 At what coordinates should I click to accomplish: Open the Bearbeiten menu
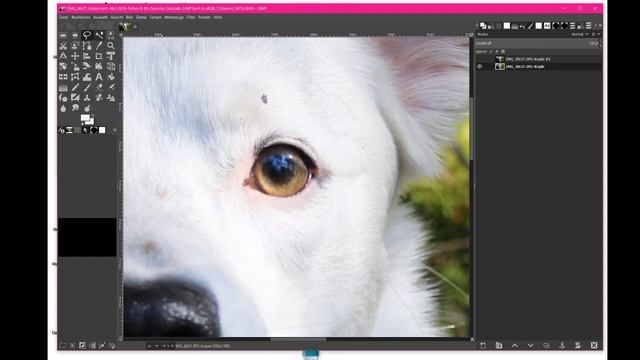tap(80, 18)
